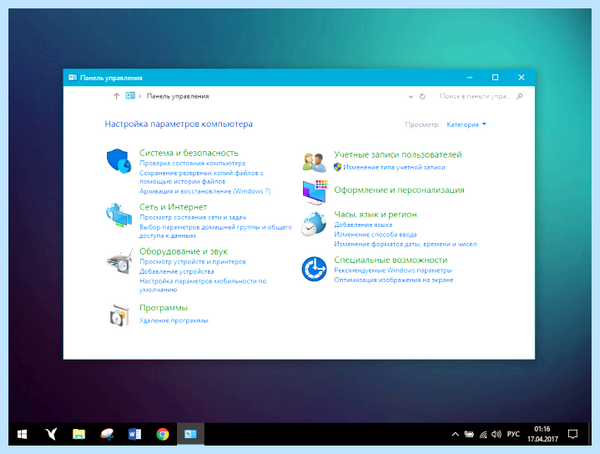The height and width of the screenshot is (454, 600).
Task: Open Часы, язык и регион category
Action: 375,214
